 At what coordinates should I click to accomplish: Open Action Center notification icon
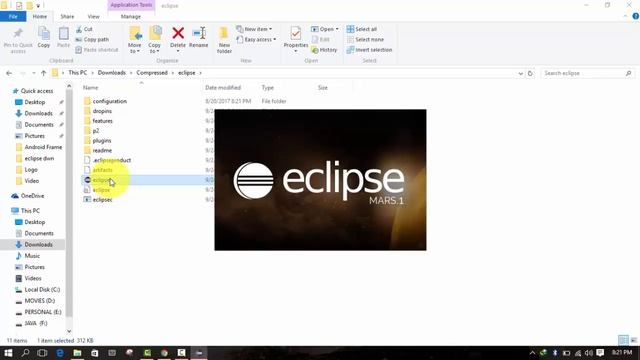[x=600, y=353]
